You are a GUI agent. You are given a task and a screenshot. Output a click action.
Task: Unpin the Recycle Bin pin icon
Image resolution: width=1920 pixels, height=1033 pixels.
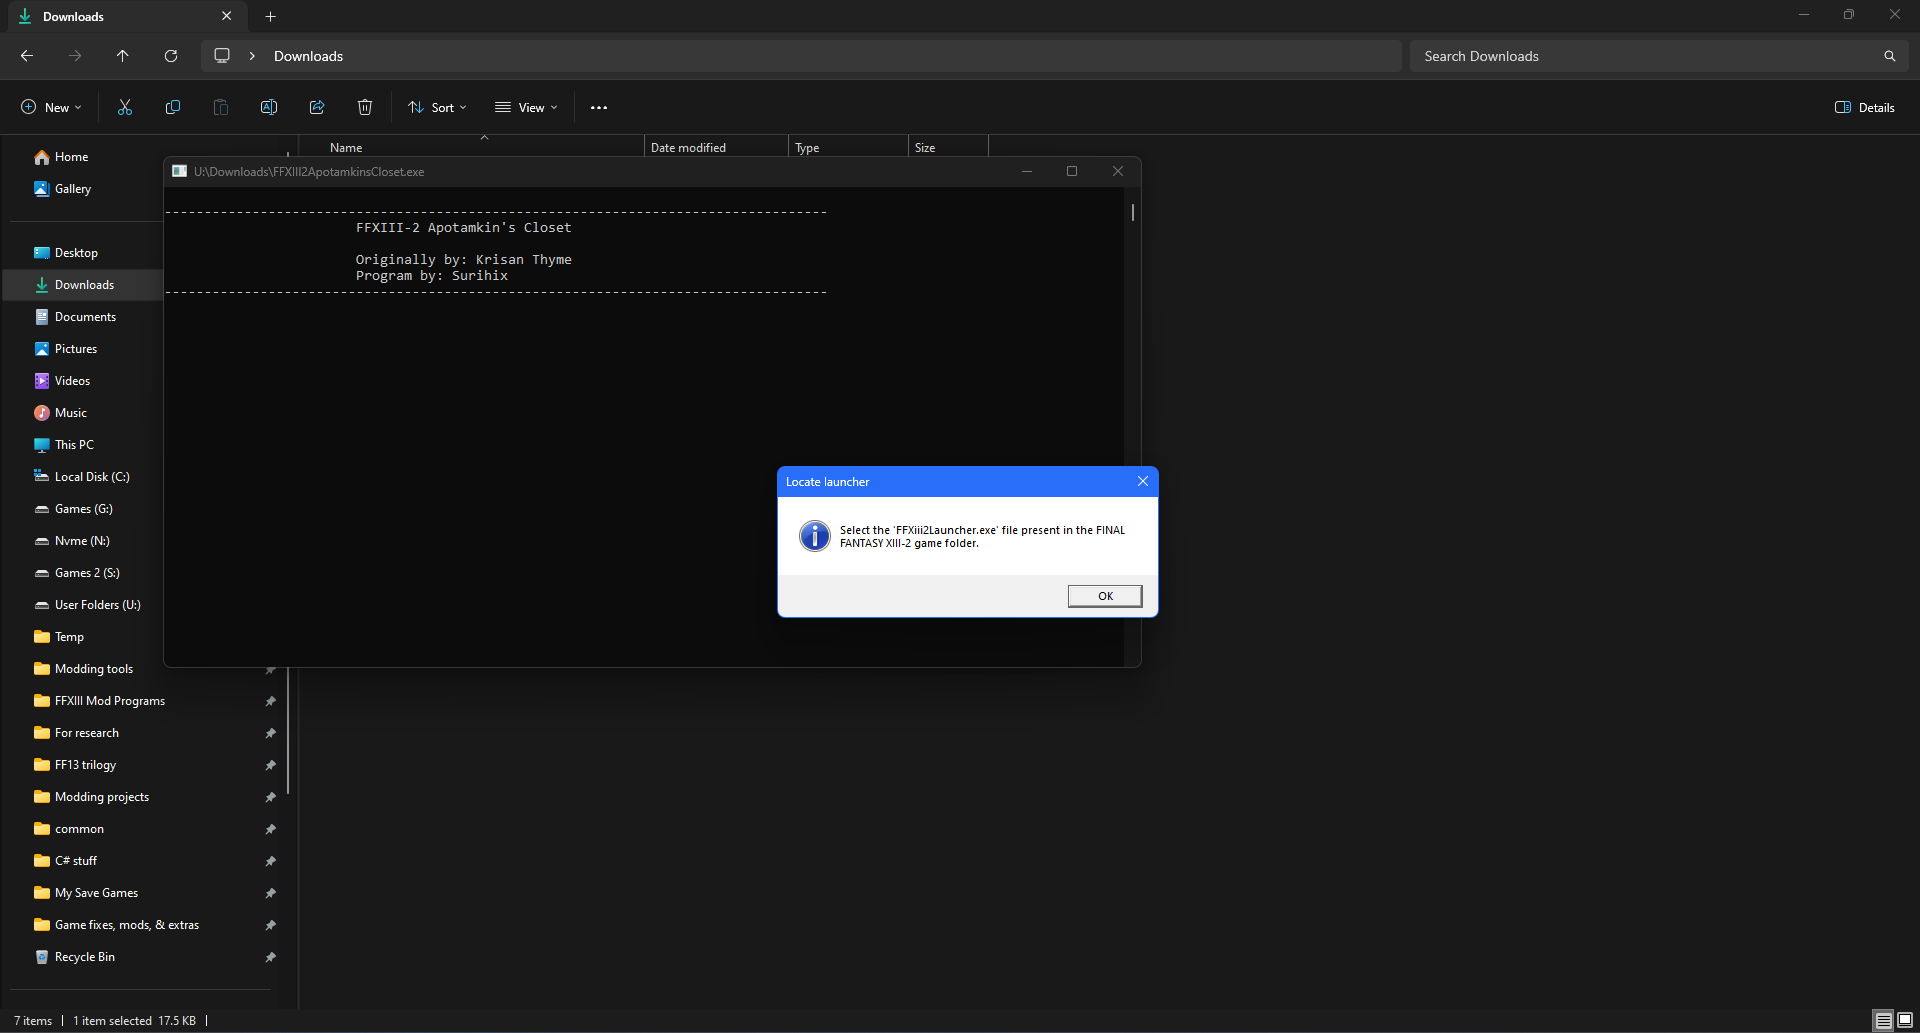(x=270, y=957)
